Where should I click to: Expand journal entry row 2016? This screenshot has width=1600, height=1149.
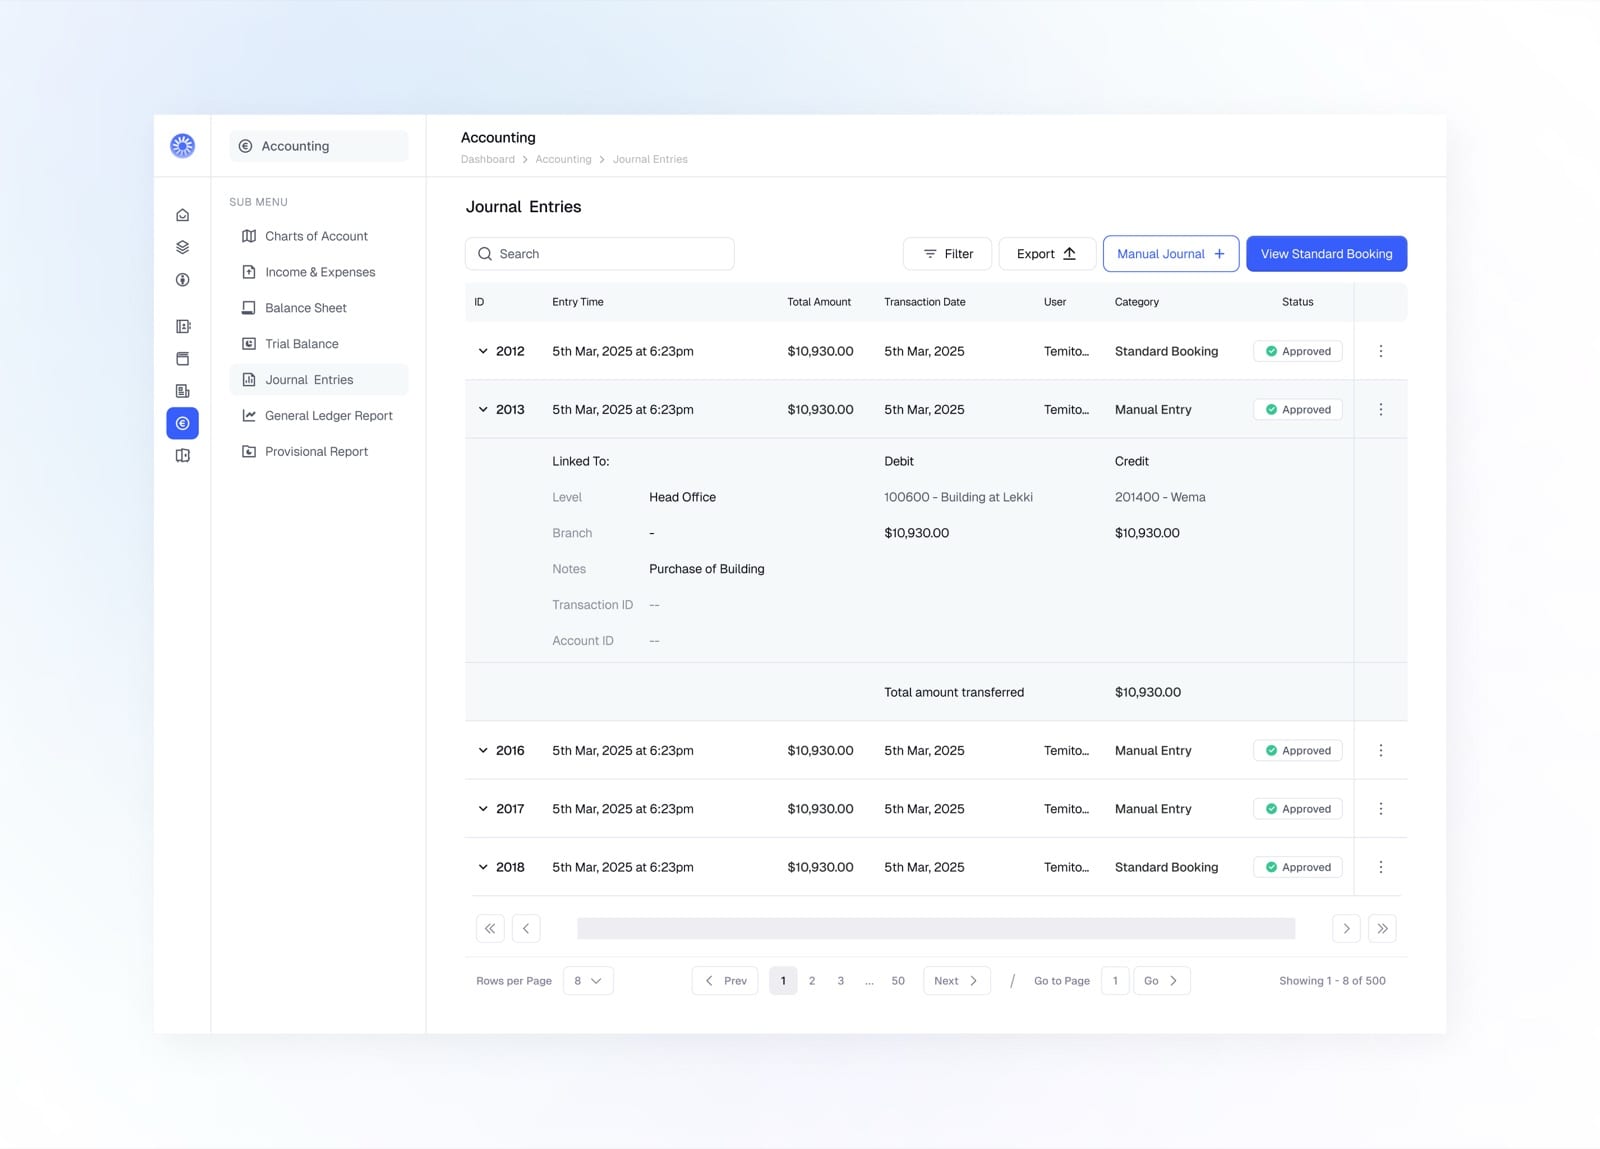[483, 750]
